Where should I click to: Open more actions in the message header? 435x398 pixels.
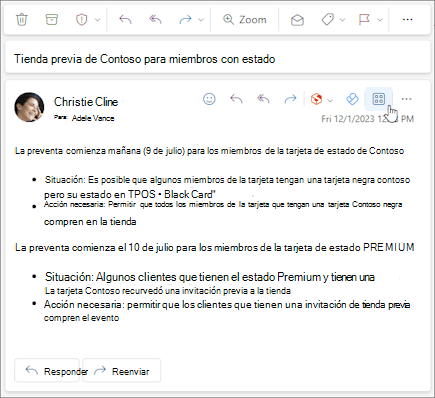coord(406,99)
